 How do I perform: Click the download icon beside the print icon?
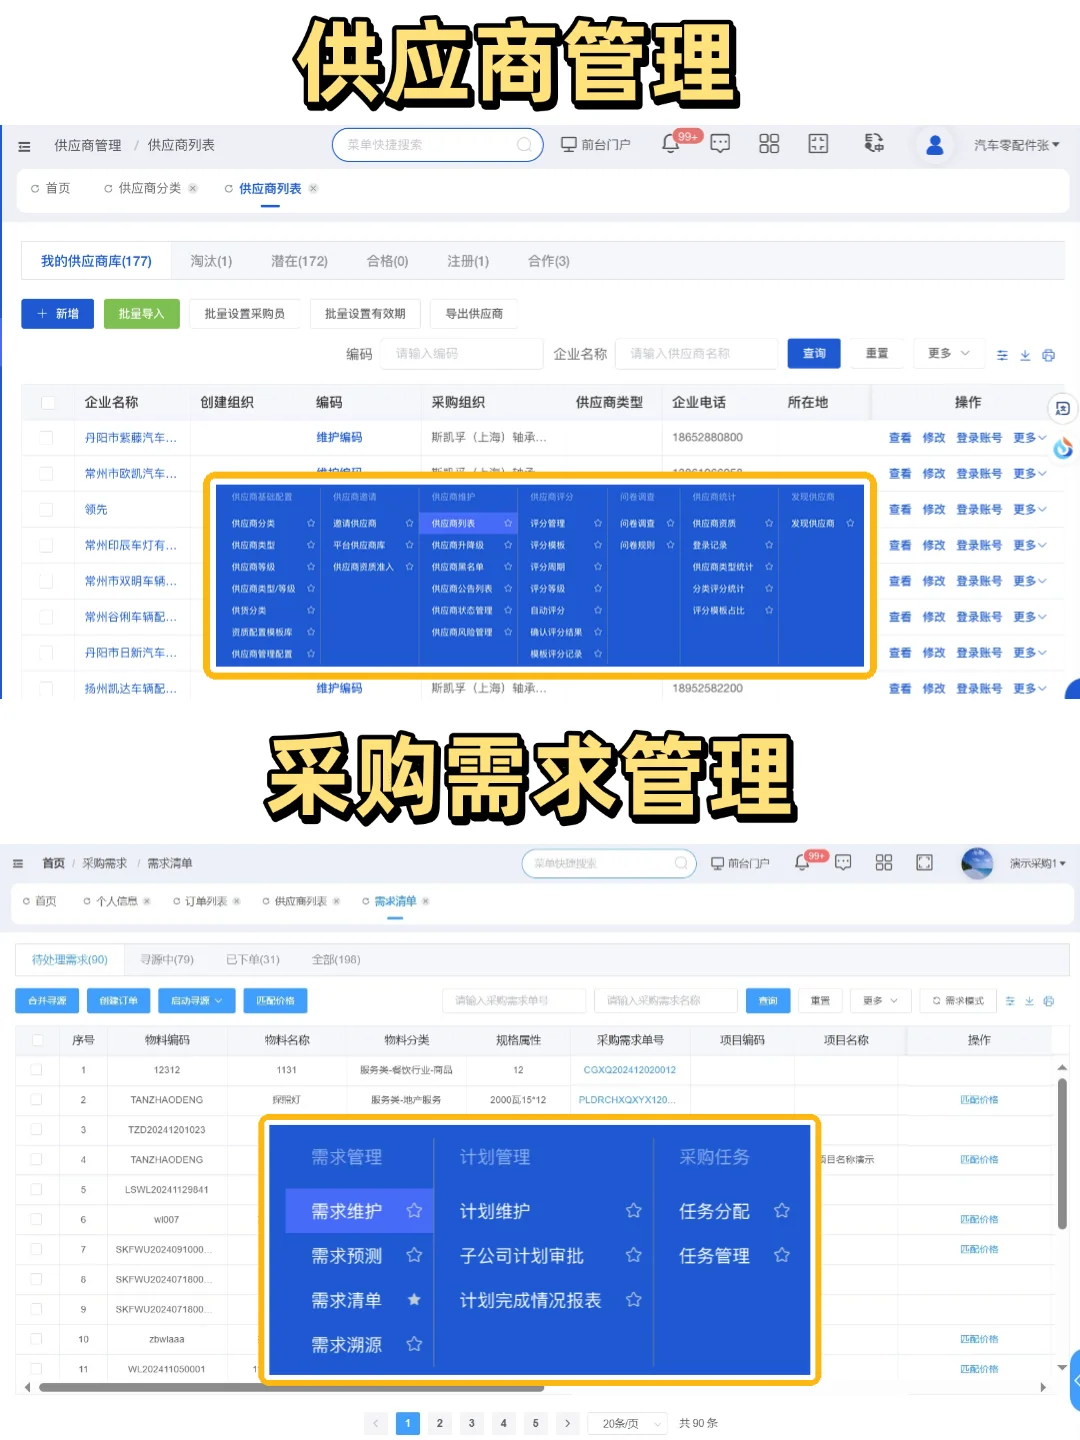[x=1029, y=1000]
